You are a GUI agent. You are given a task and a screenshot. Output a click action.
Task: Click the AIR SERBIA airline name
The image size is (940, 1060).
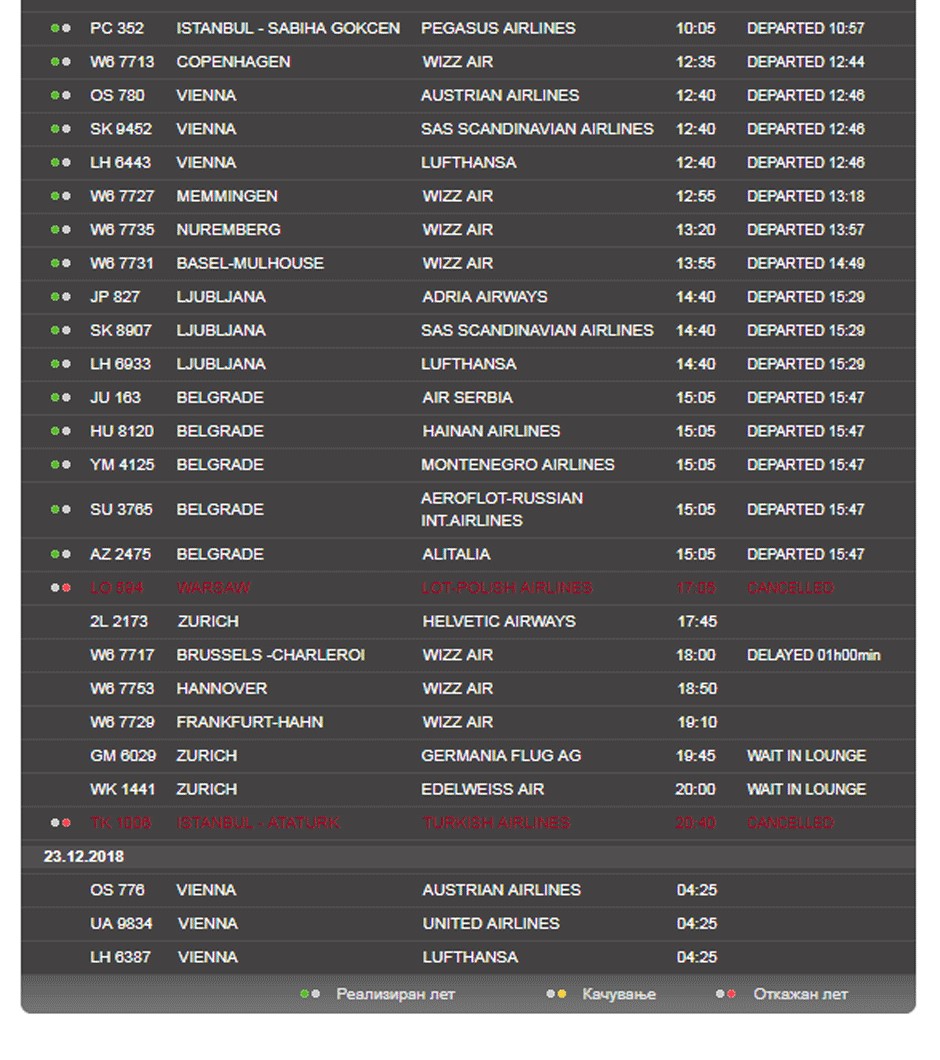point(467,398)
